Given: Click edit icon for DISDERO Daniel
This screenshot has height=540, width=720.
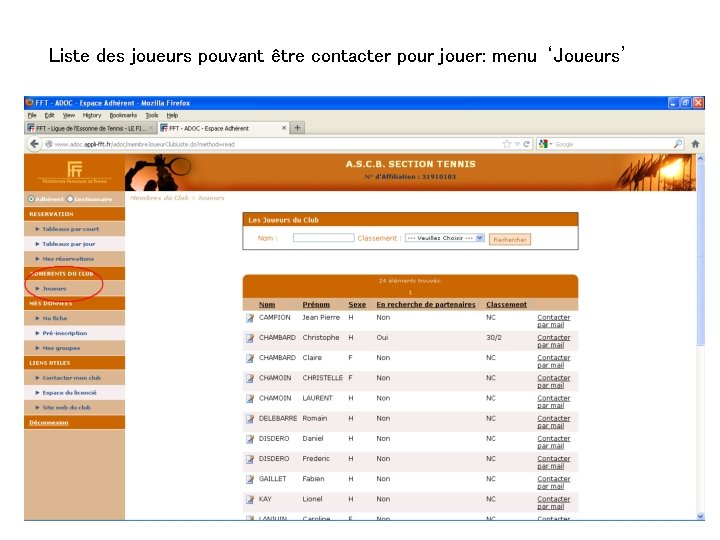Looking at the screenshot, I should pyautogui.click(x=250, y=439).
